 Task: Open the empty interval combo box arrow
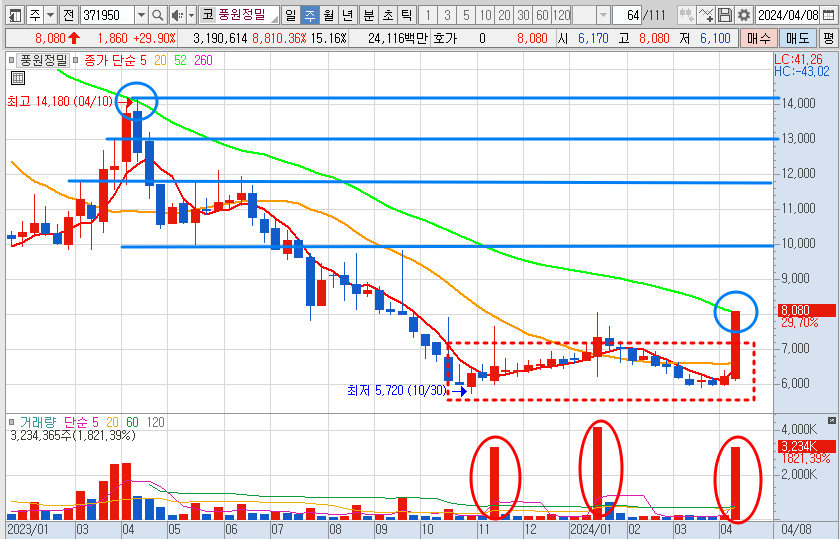tap(603, 15)
